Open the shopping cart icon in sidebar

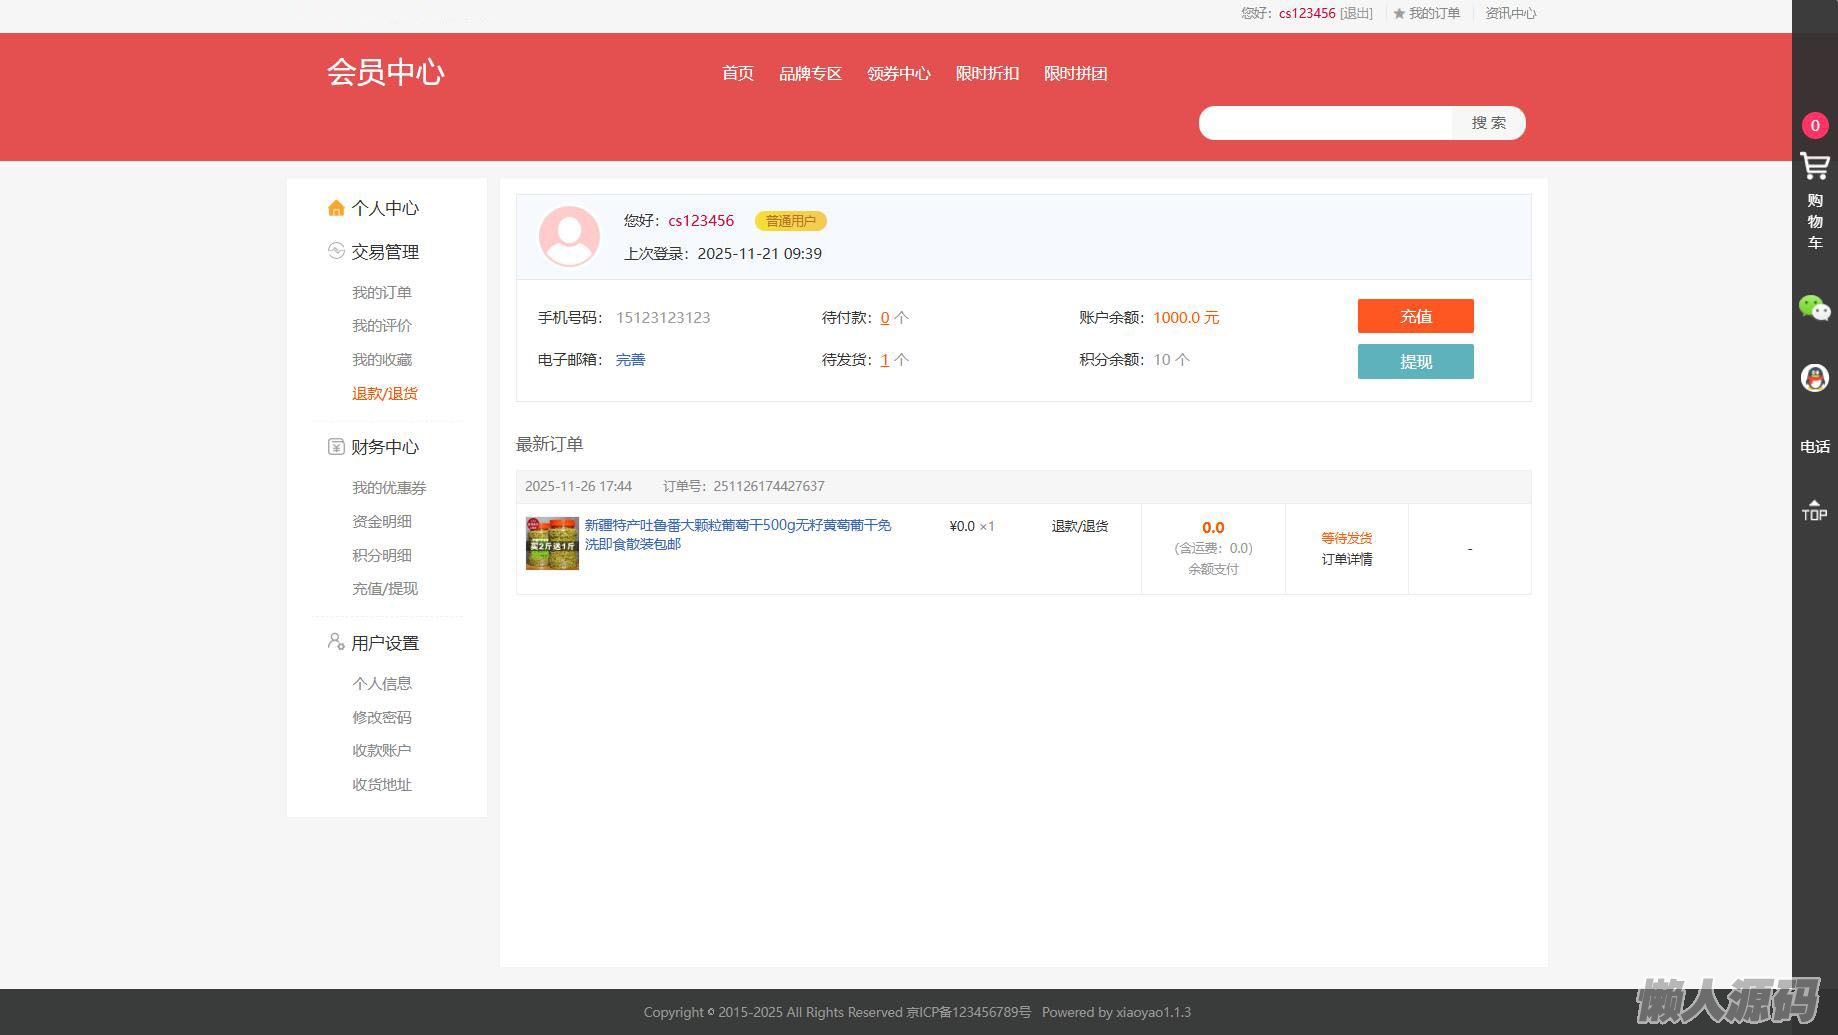point(1814,167)
